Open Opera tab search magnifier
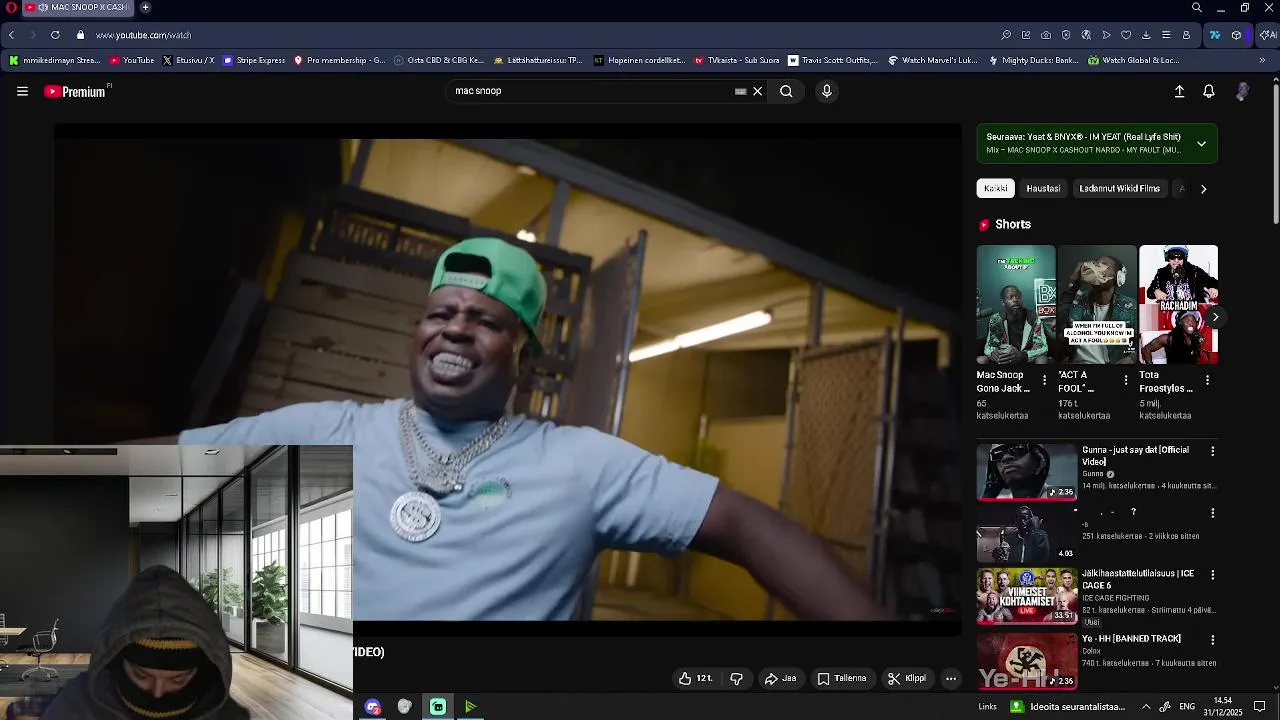1280x720 pixels. pyautogui.click(x=1197, y=7)
